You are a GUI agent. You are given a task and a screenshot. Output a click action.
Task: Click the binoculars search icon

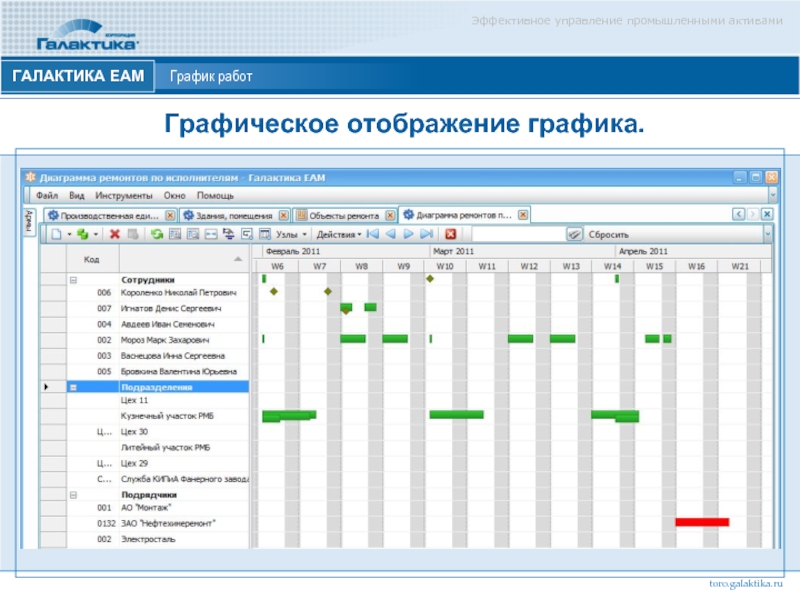(x=574, y=234)
